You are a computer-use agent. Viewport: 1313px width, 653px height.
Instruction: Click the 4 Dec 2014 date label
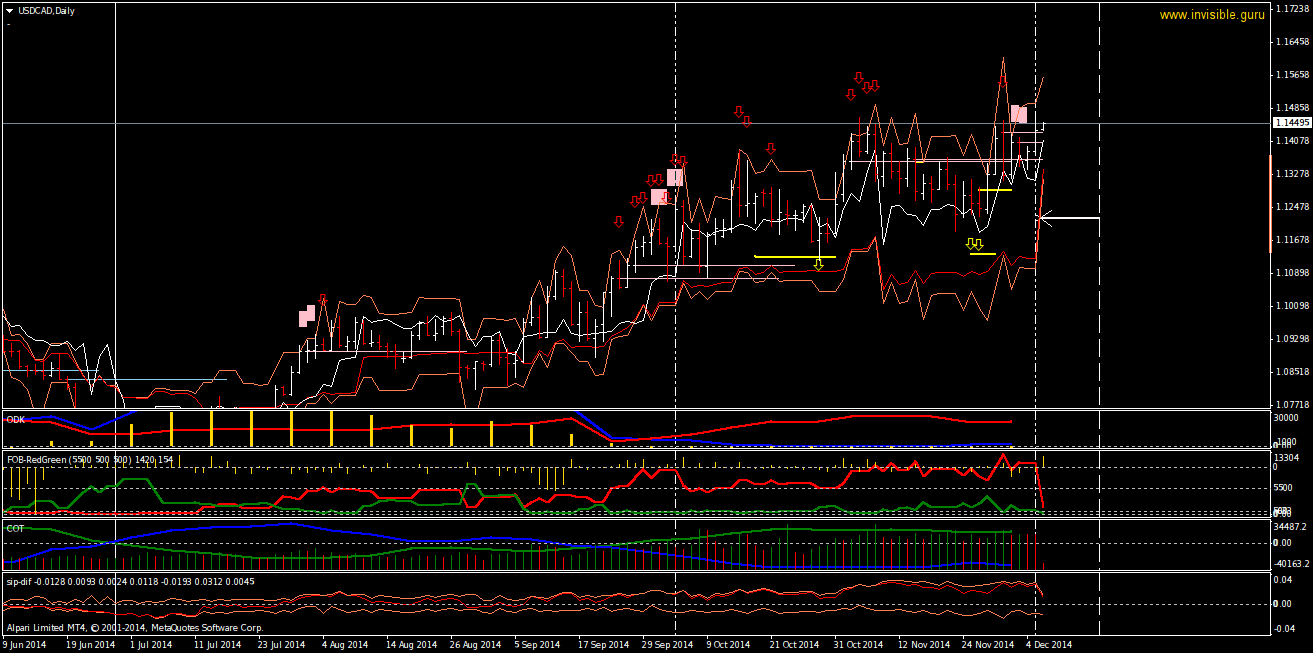1049,645
